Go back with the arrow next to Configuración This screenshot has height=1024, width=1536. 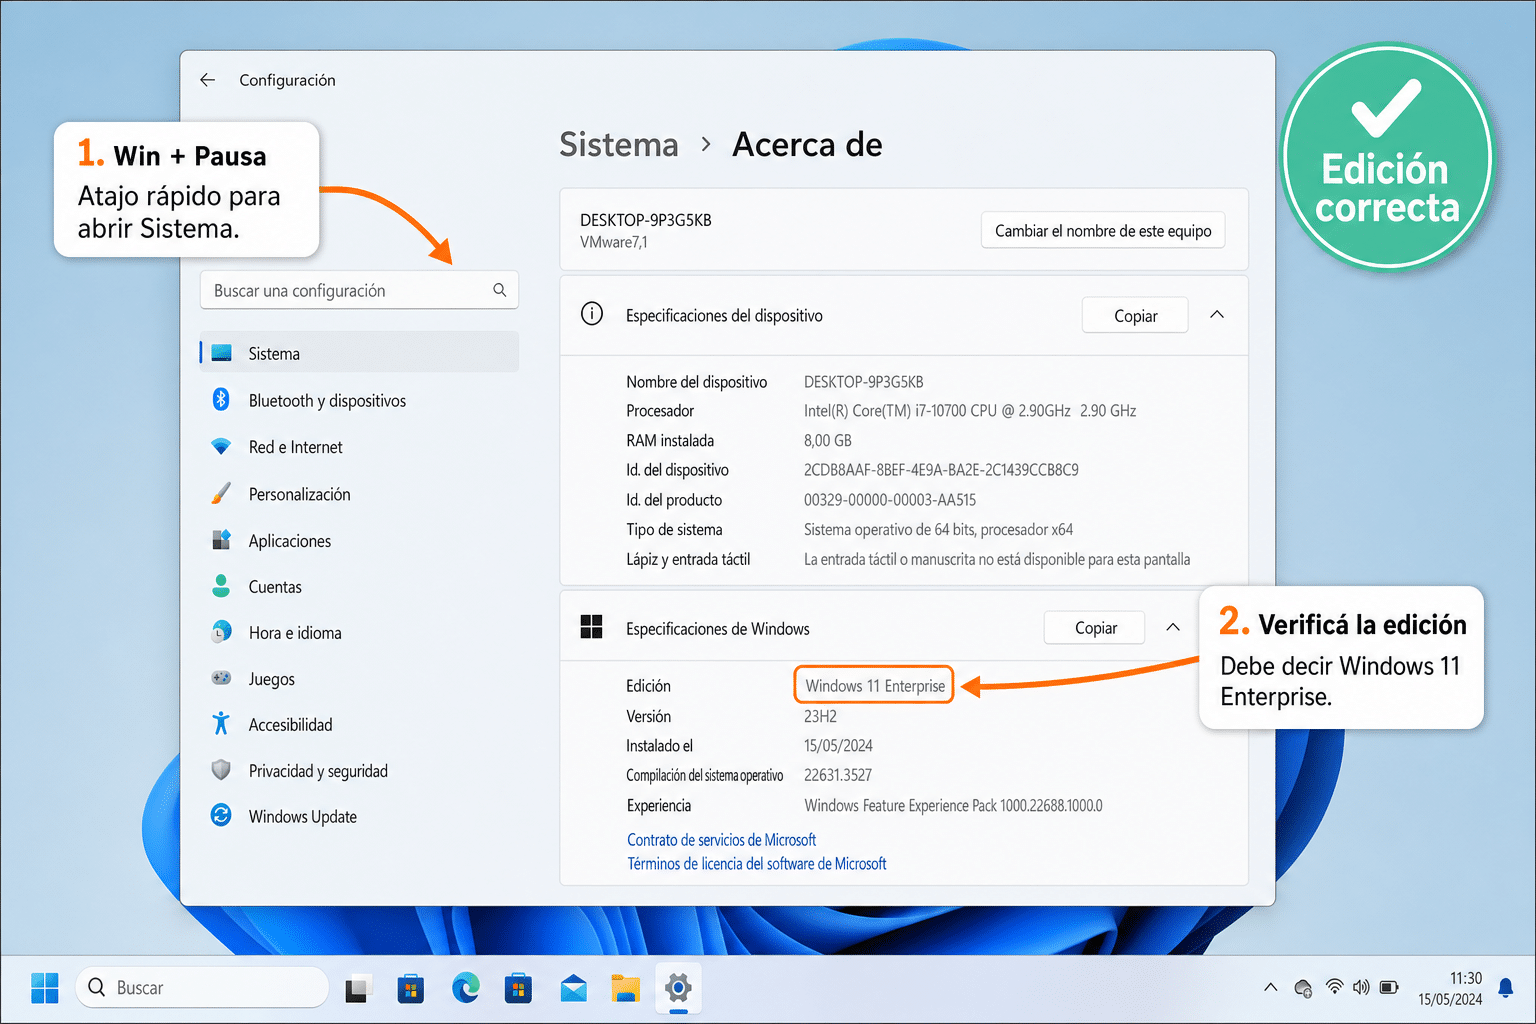click(207, 80)
